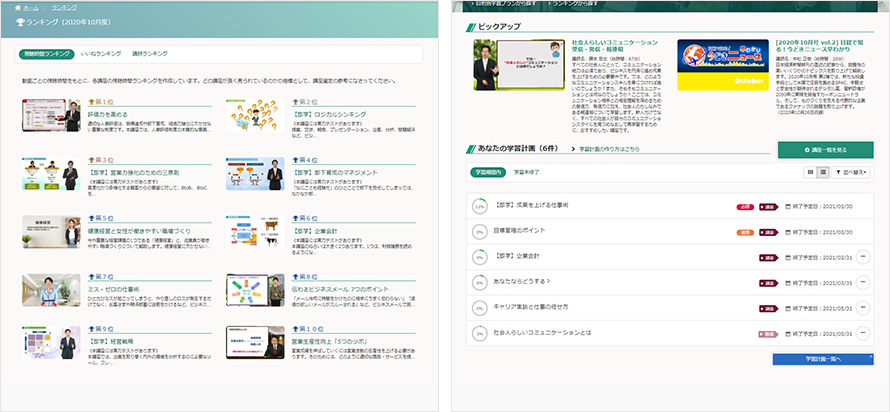The height and width of the screenshot is (412, 890).
Task: Click the green 講座一覧を見る button
Action: click(825, 150)
